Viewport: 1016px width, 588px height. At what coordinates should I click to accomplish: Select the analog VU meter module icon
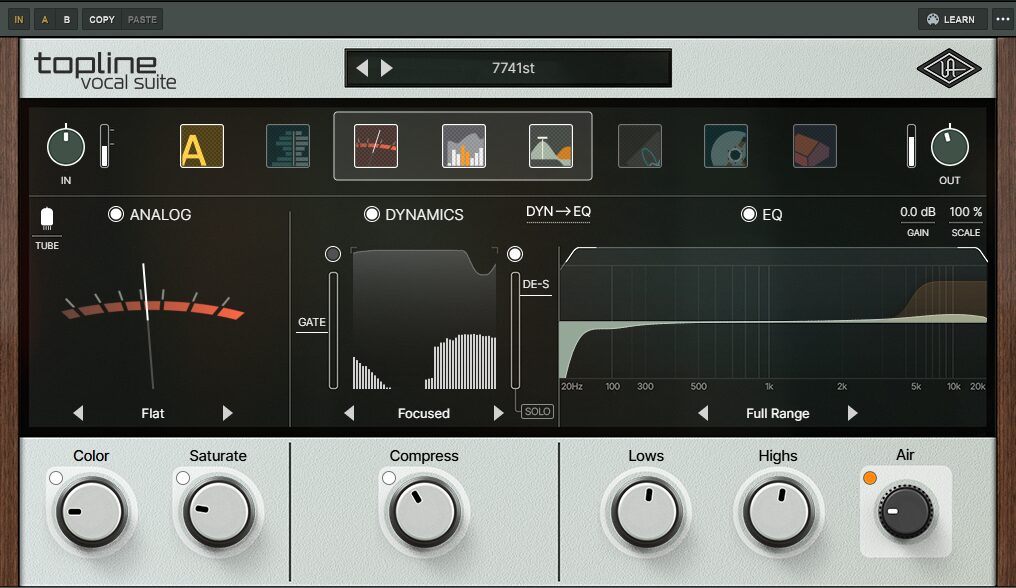click(x=376, y=146)
